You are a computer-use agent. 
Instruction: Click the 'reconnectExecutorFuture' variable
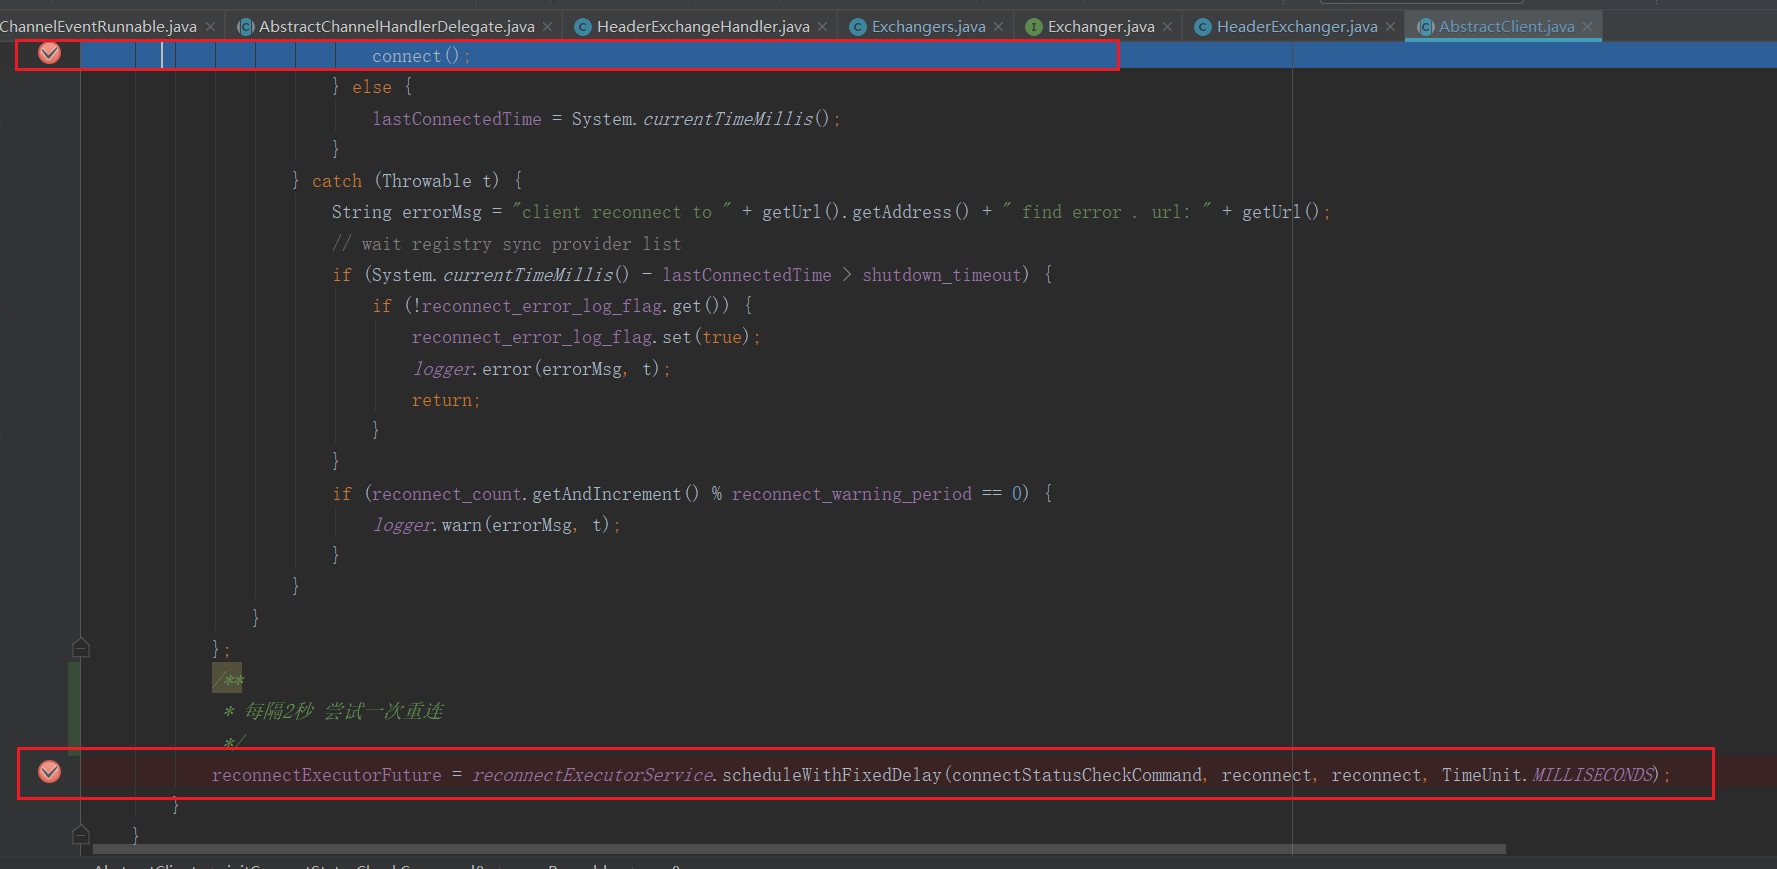(x=326, y=775)
